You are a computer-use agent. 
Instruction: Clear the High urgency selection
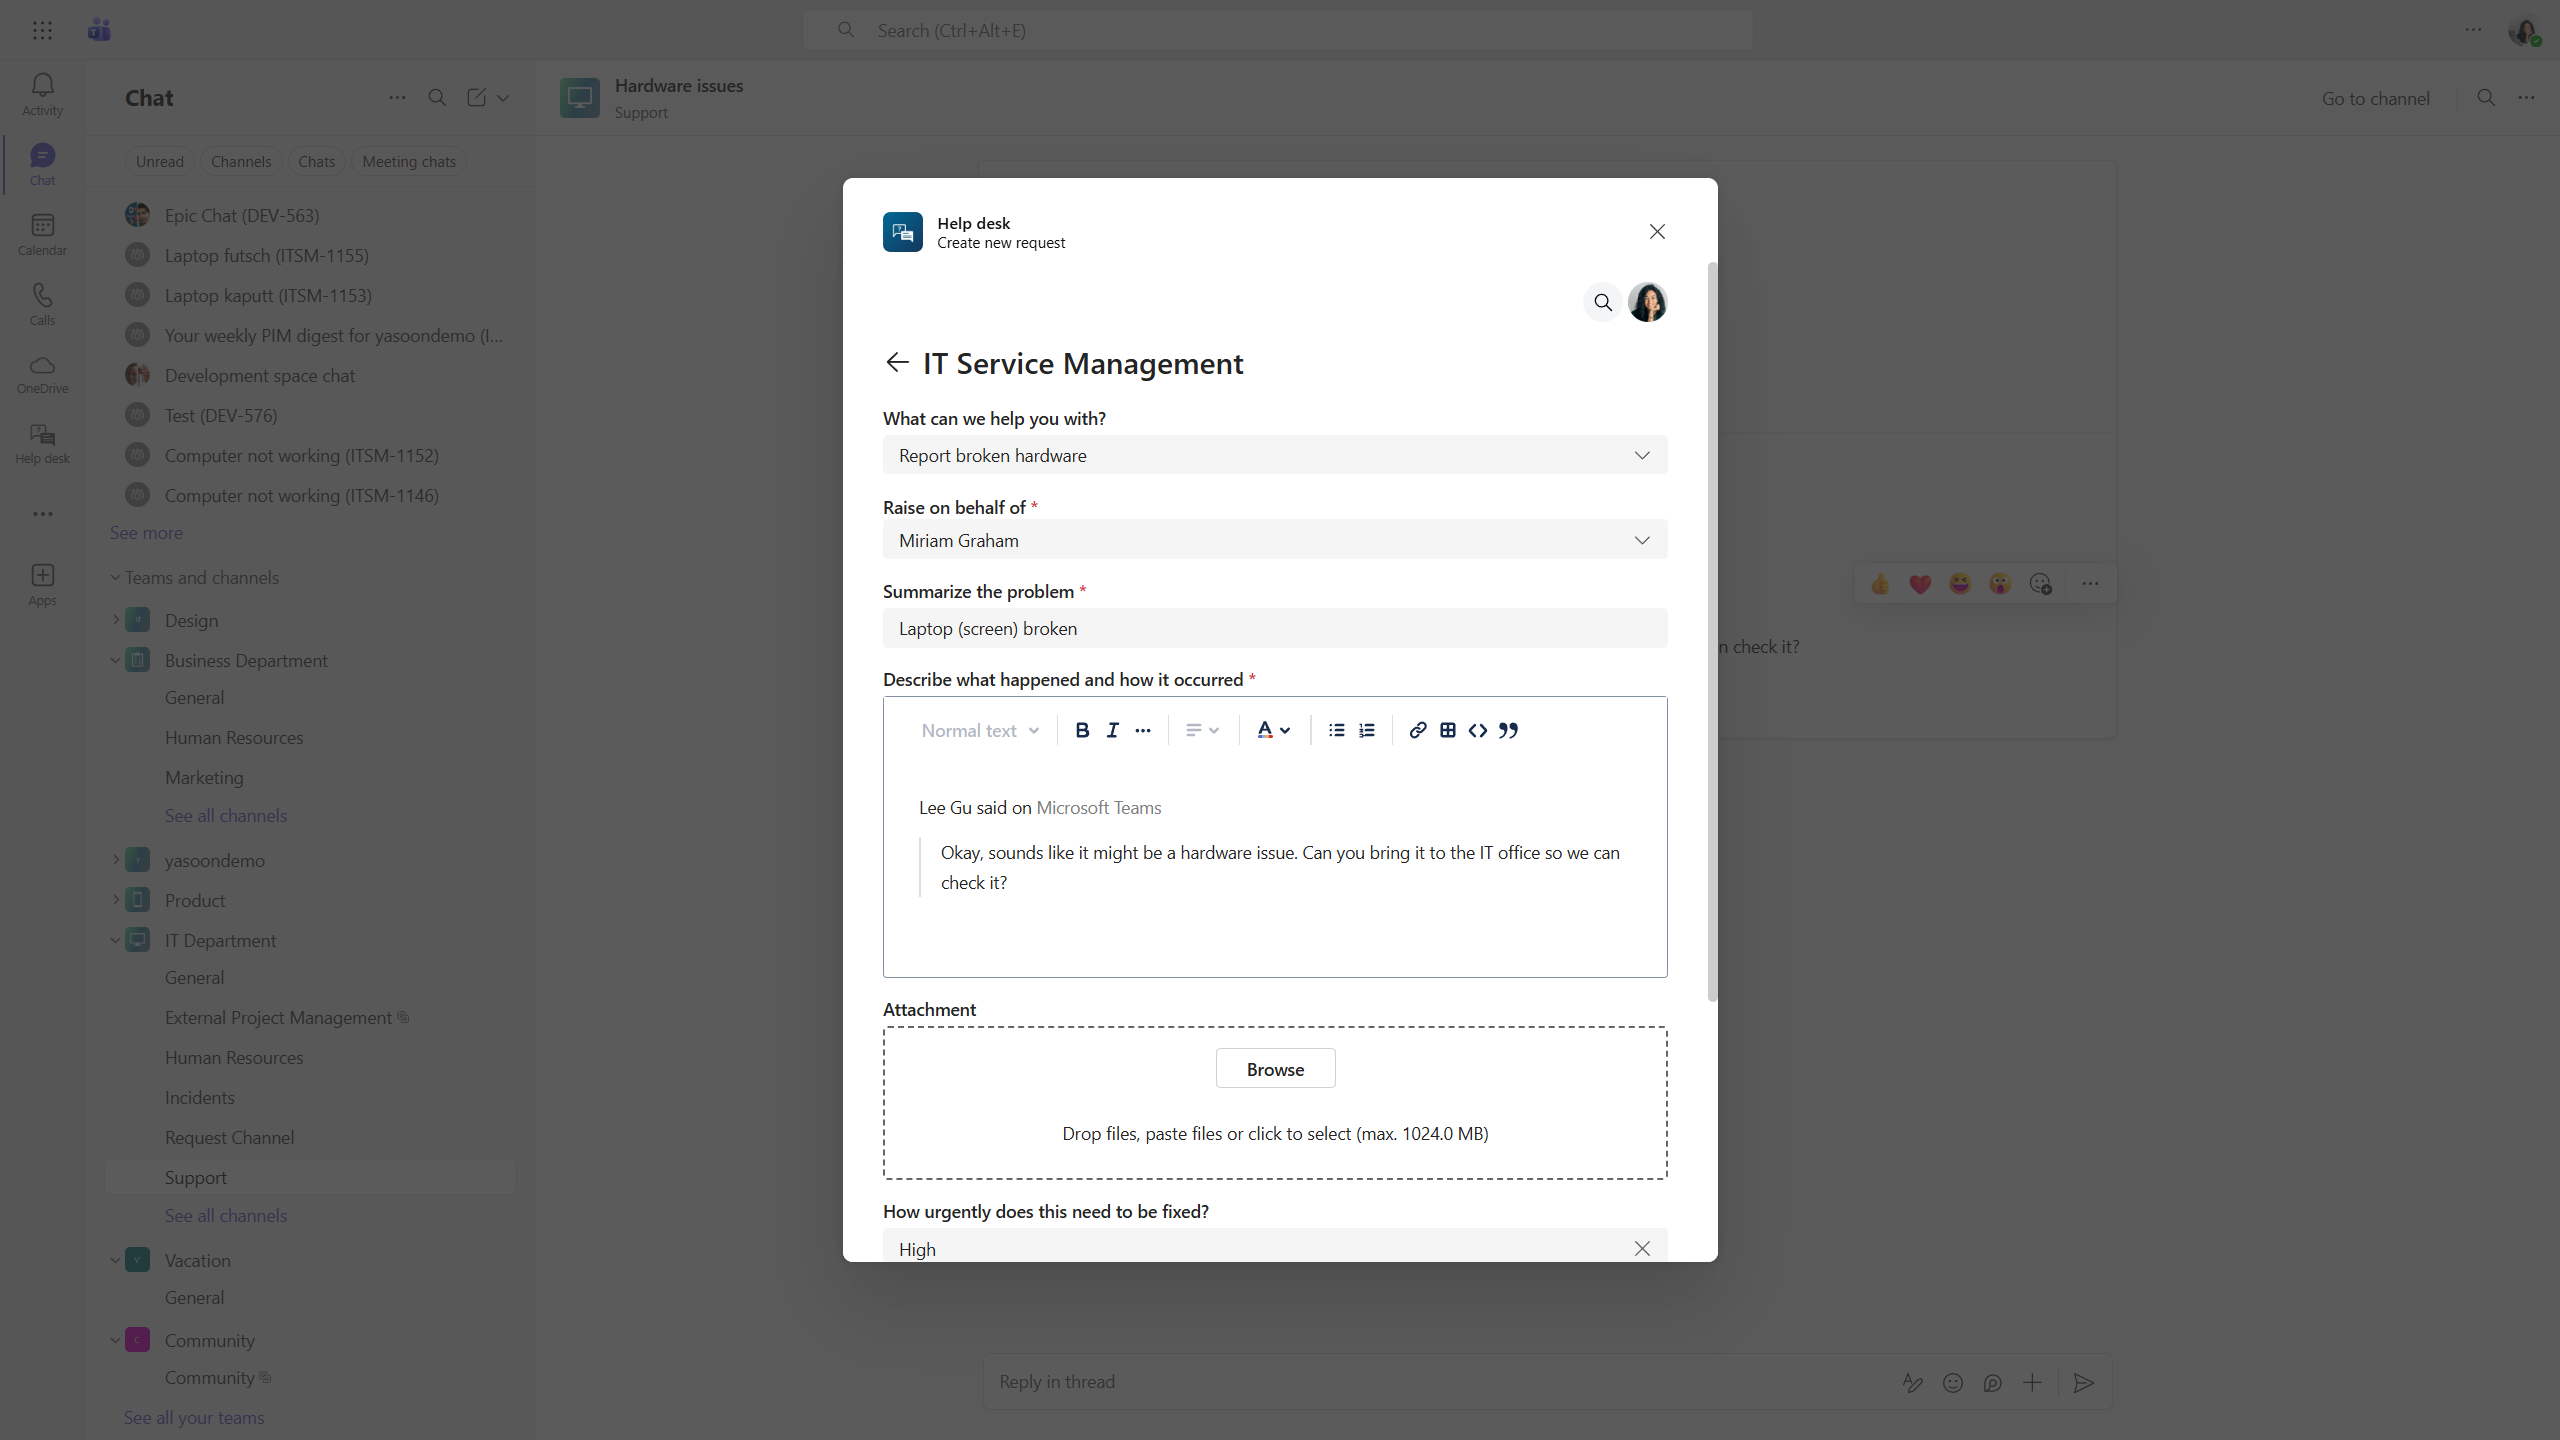point(1642,1248)
